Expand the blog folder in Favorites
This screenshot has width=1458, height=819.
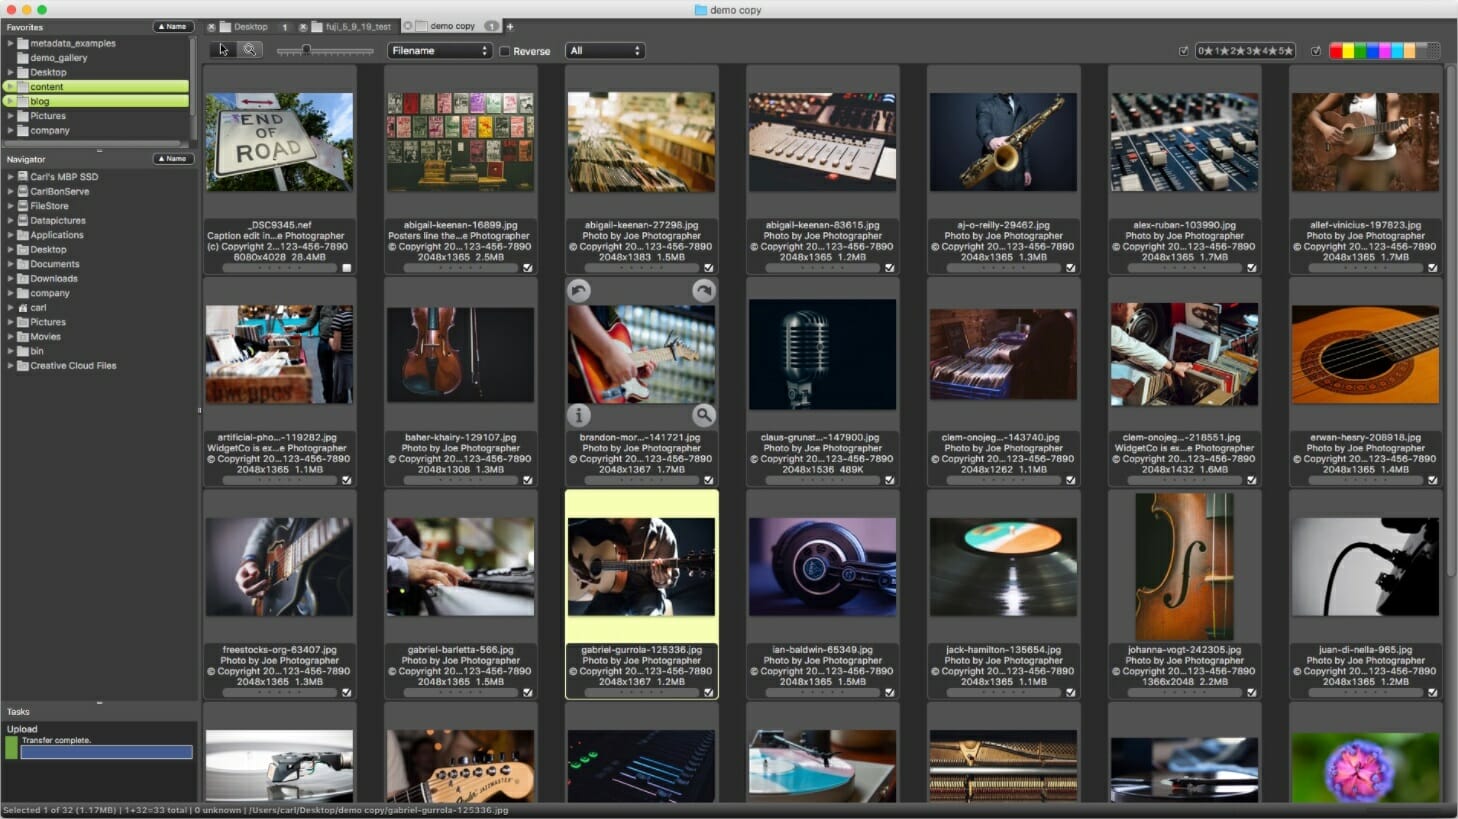click(x=10, y=101)
